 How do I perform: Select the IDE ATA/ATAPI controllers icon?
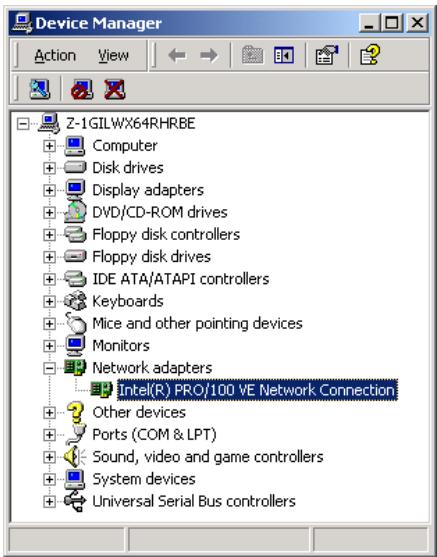tap(75, 279)
